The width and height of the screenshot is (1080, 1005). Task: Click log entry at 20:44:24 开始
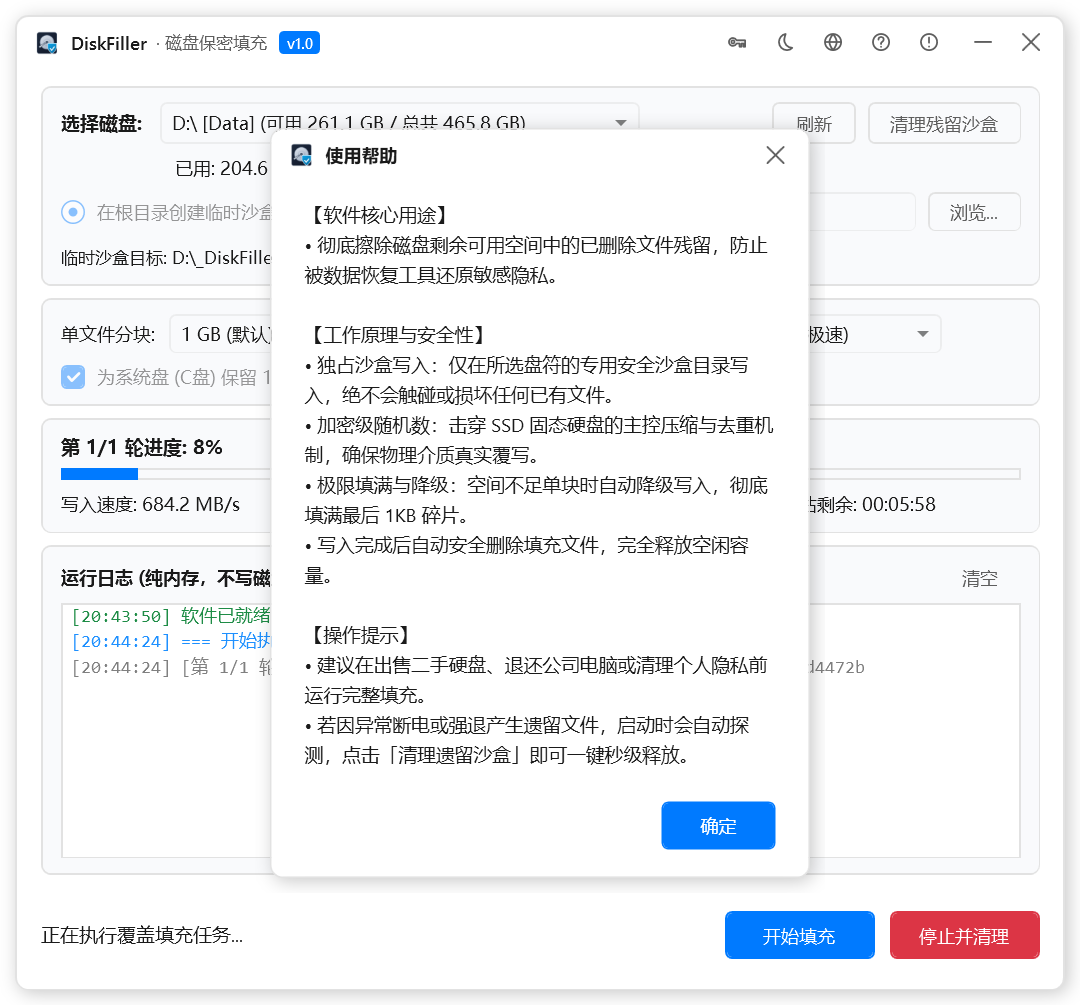[x=171, y=641]
